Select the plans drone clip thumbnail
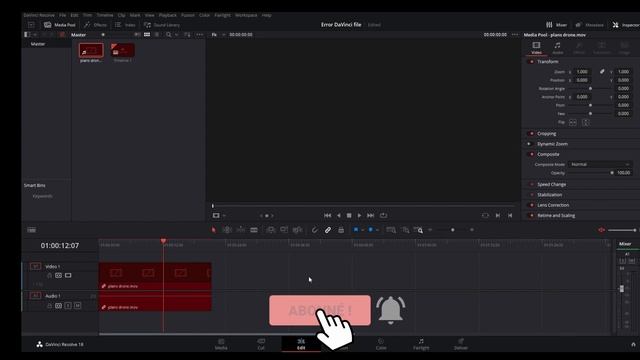The image size is (640, 360). [x=91, y=51]
